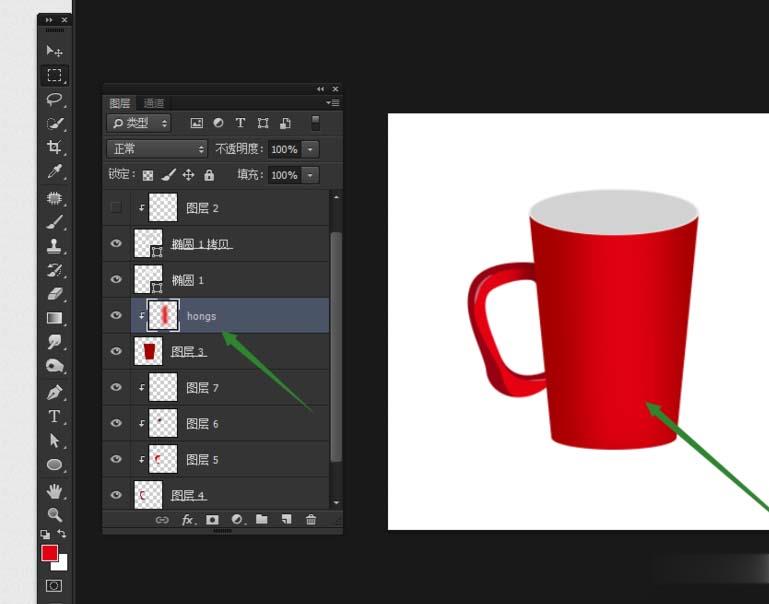Toggle visibility of 椭圆 1 layer
The height and width of the screenshot is (604, 769).
116,280
